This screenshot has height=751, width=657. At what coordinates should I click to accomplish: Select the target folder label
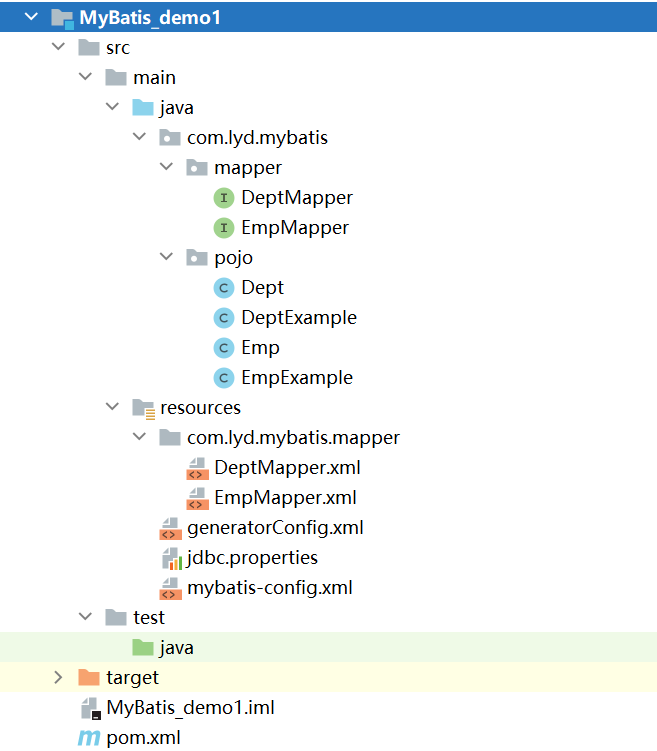point(132,678)
